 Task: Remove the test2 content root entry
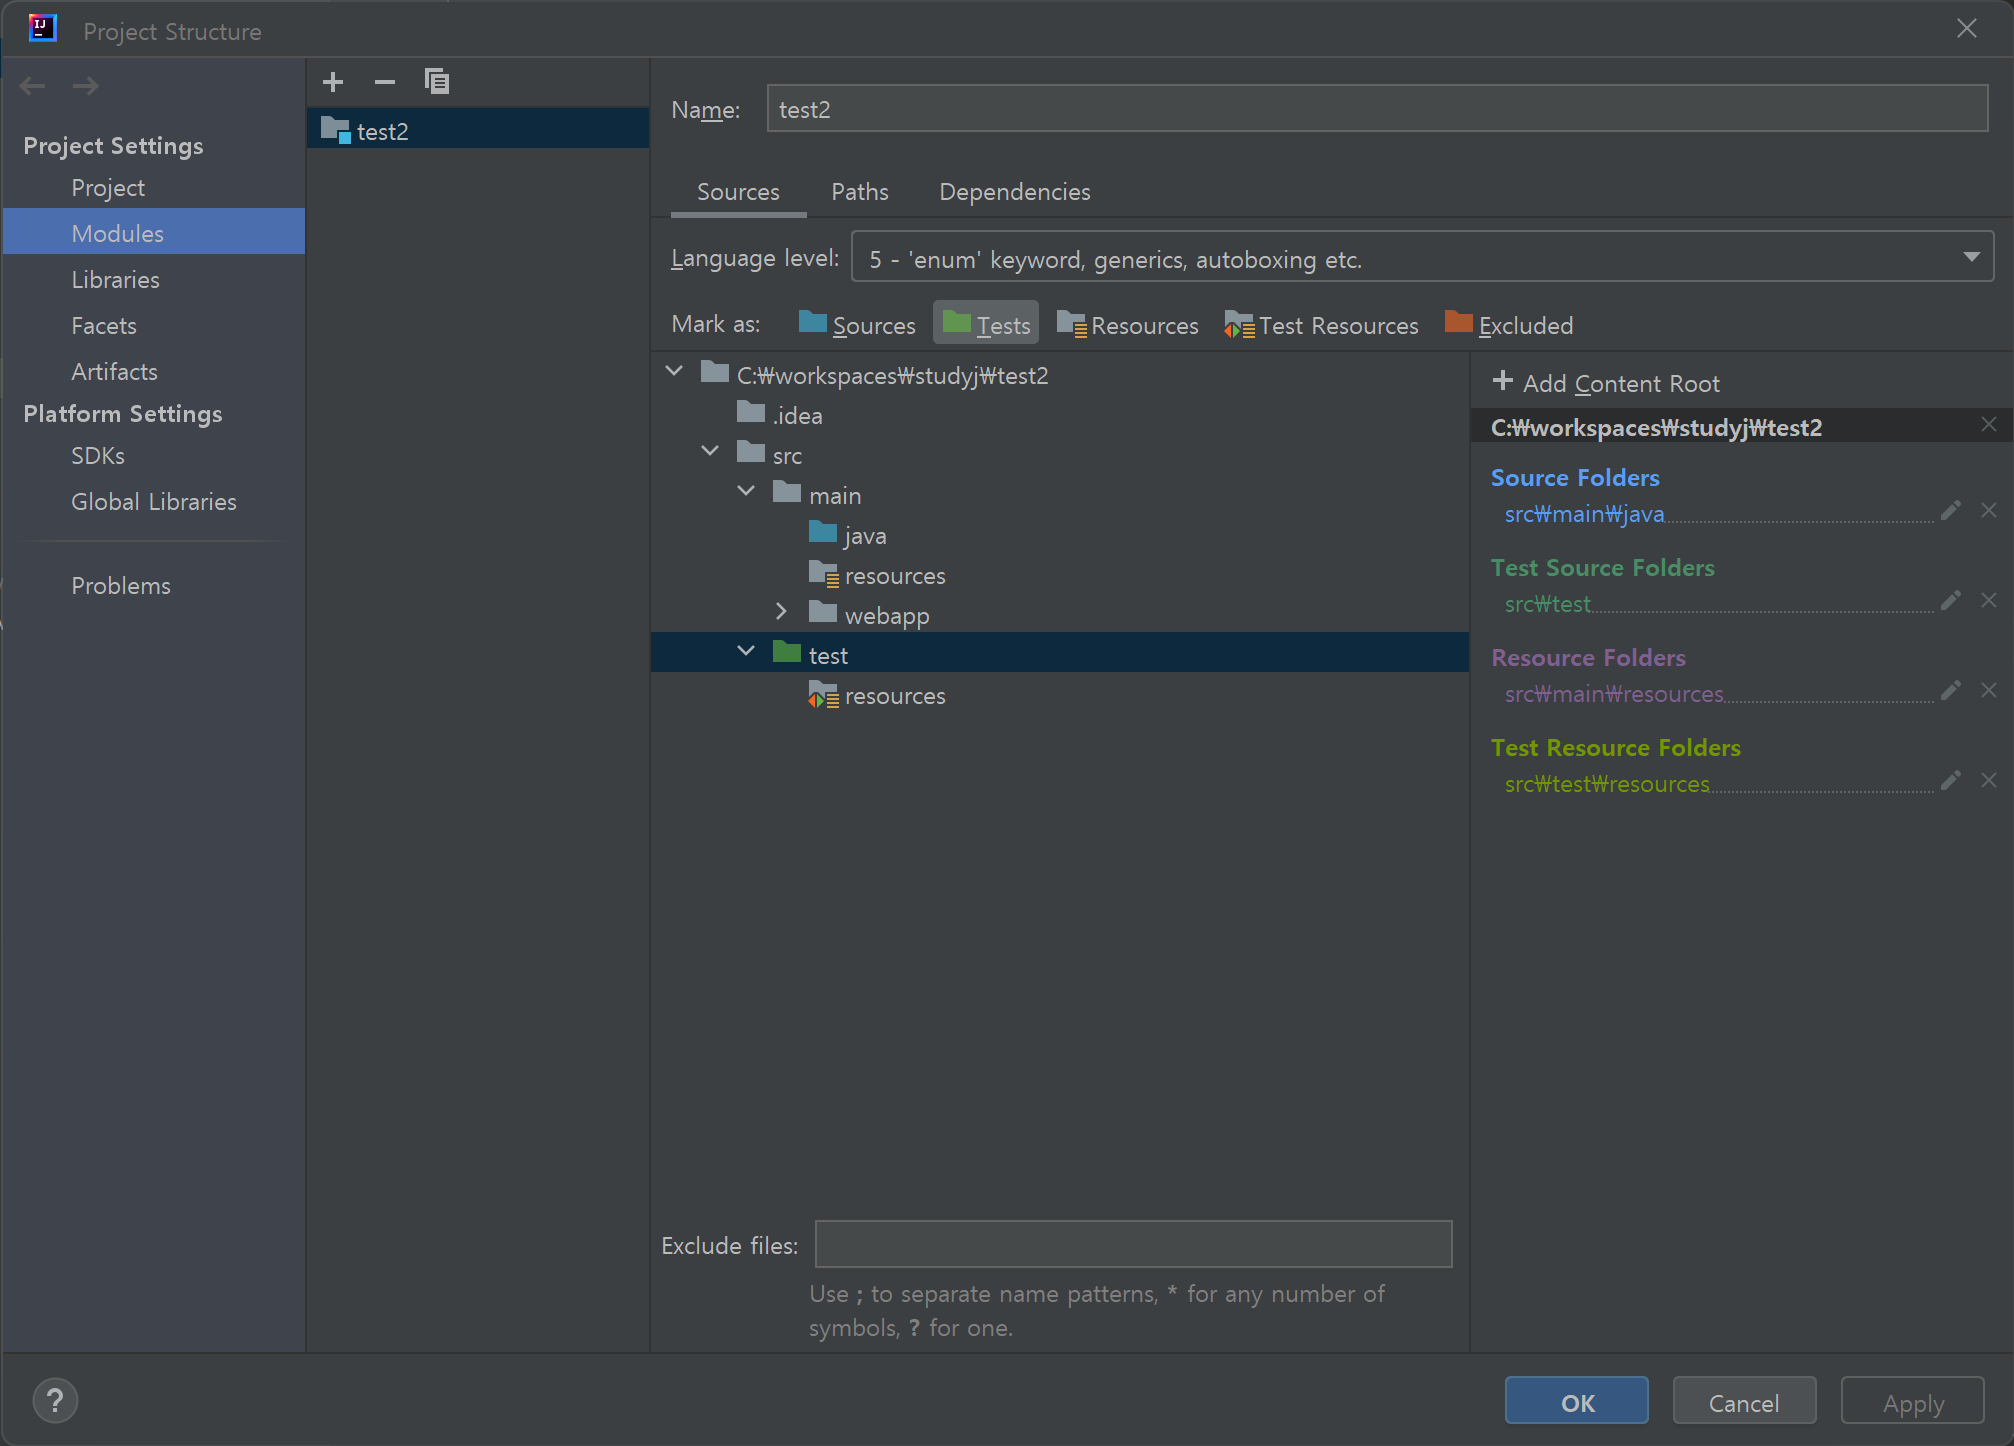tap(1989, 425)
